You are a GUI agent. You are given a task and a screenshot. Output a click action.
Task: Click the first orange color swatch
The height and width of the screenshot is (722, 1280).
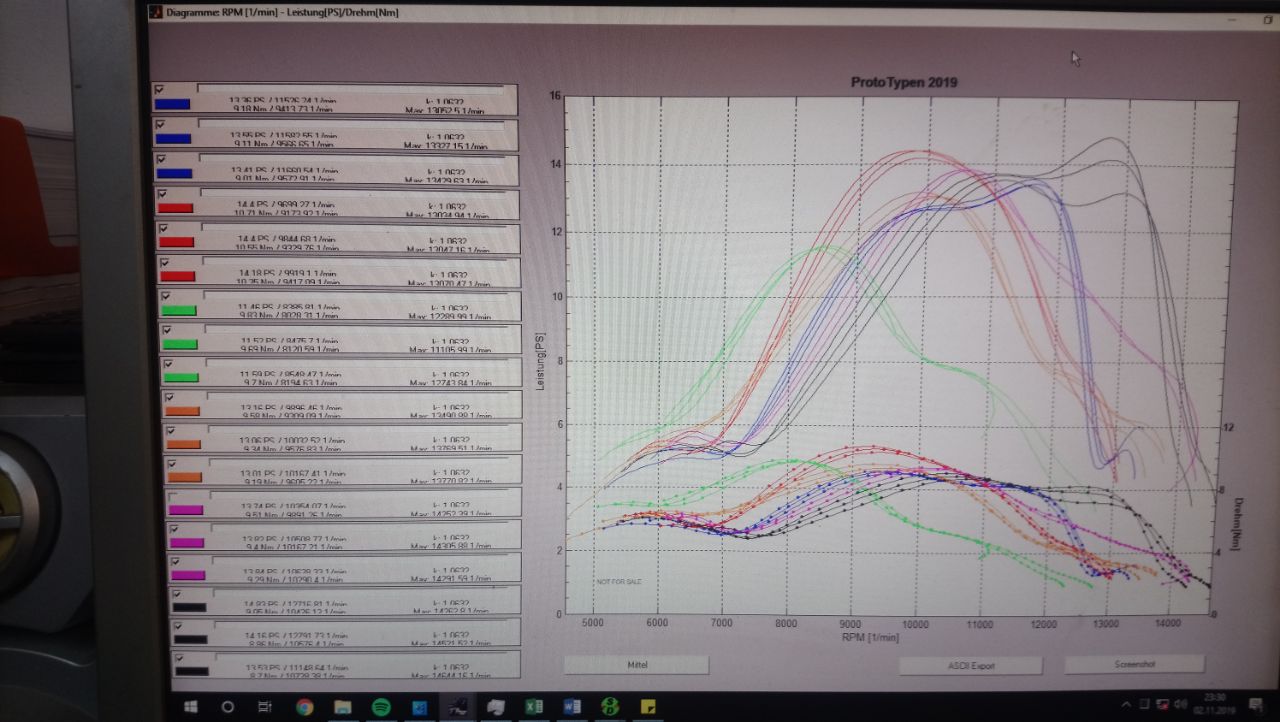pos(183,411)
